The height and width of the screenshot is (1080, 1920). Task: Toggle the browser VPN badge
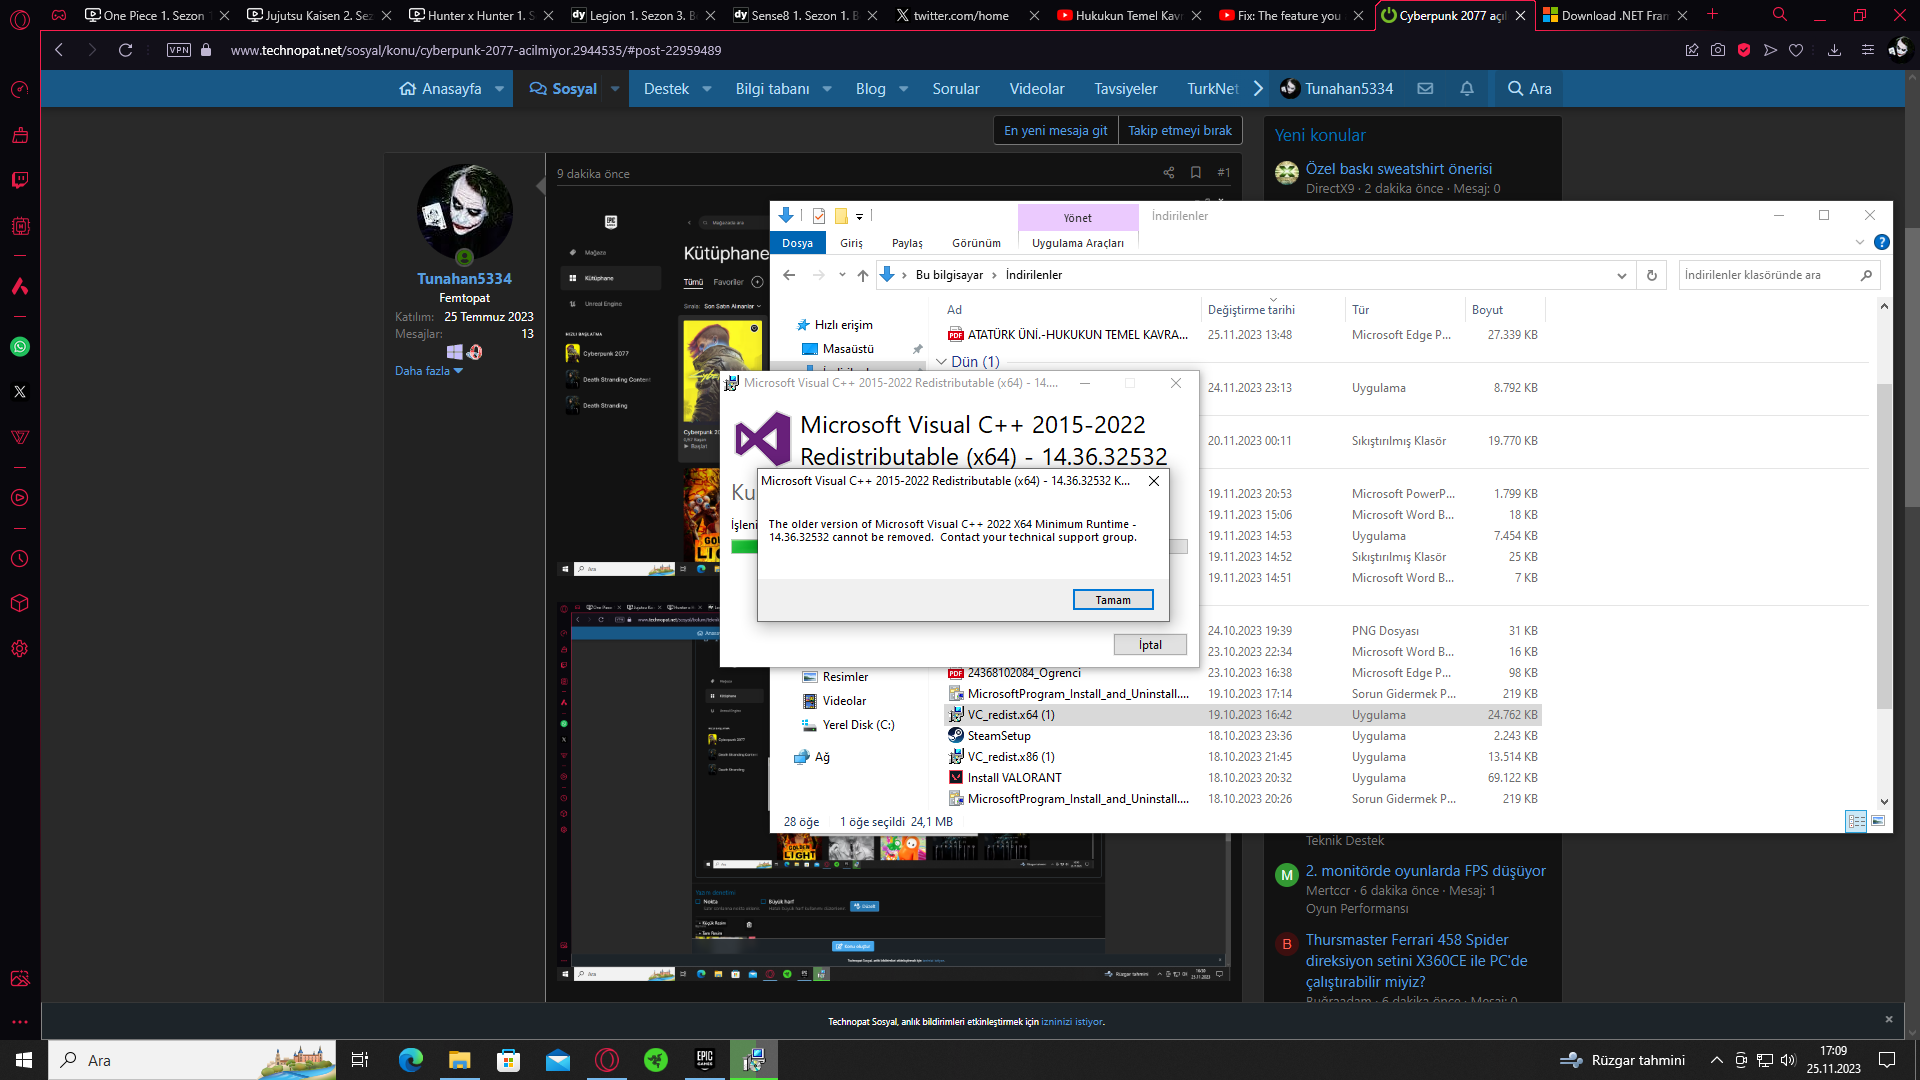point(179,50)
